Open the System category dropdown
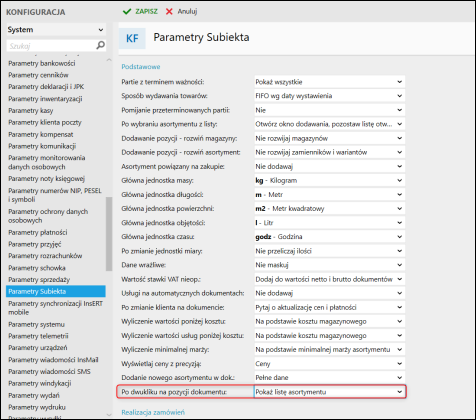 (56, 30)
